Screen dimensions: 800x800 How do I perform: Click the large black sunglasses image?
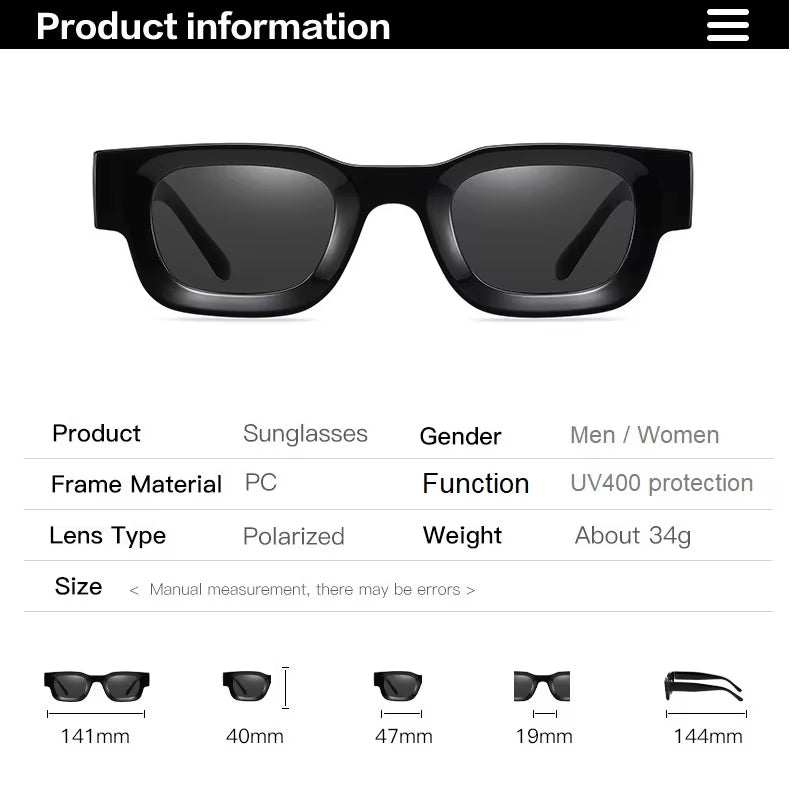(x=393, y=230)
